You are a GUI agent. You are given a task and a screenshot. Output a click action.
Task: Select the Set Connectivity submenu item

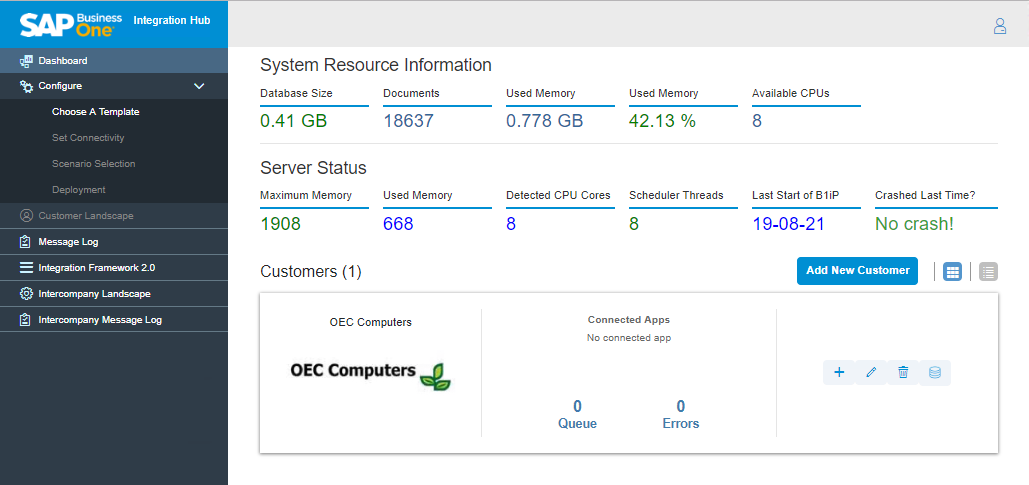pos(88,138)
